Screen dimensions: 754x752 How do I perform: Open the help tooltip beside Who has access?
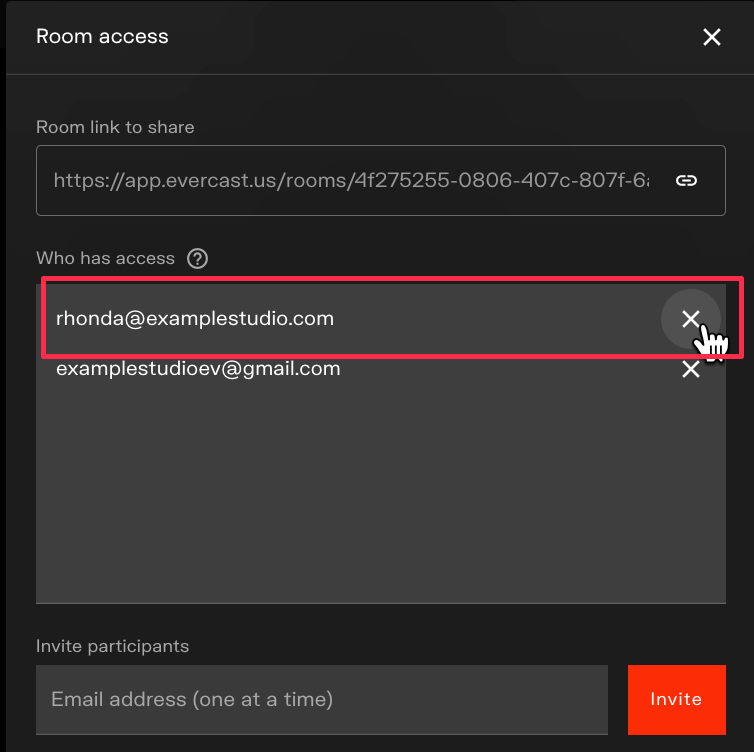point(198,258)
